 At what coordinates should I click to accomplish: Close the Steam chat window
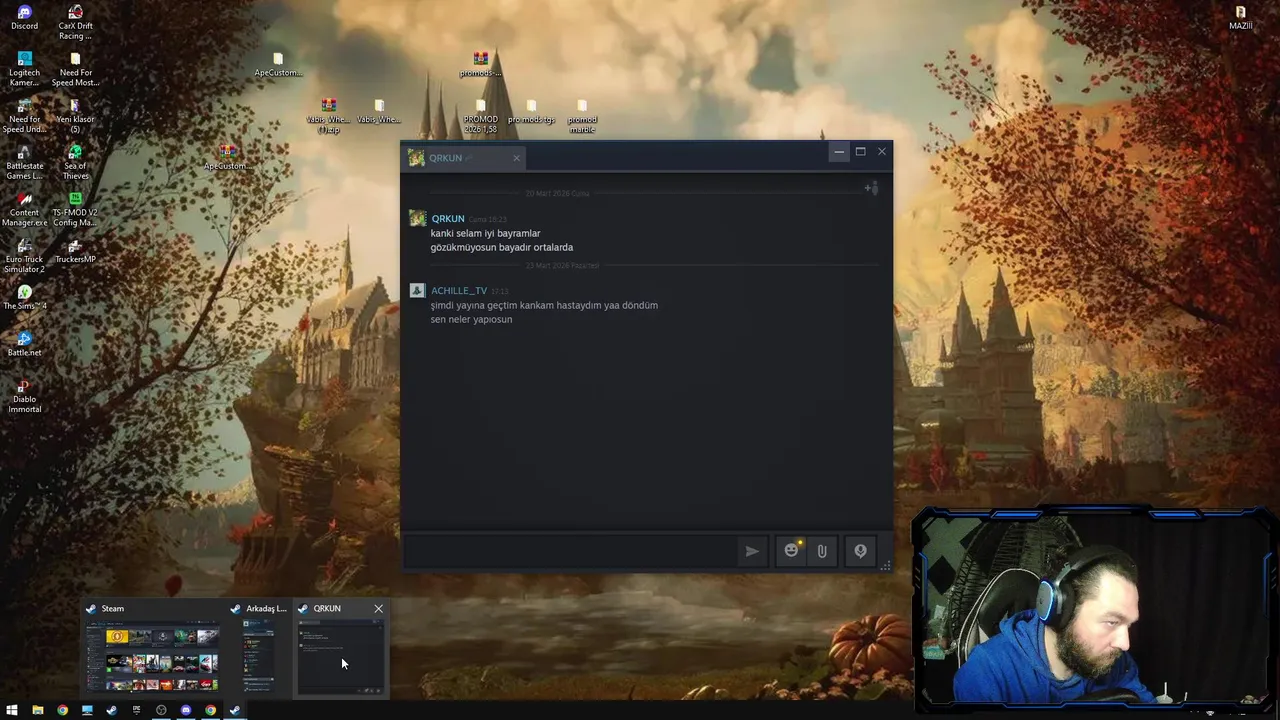881,152
